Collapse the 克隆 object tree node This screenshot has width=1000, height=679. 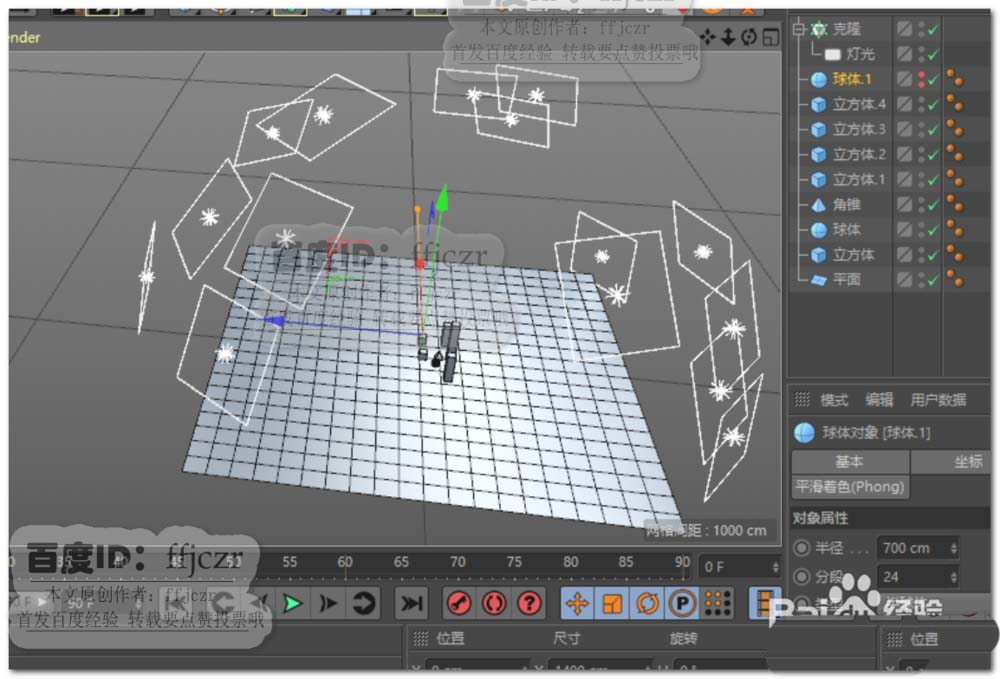tap(799, 29)
